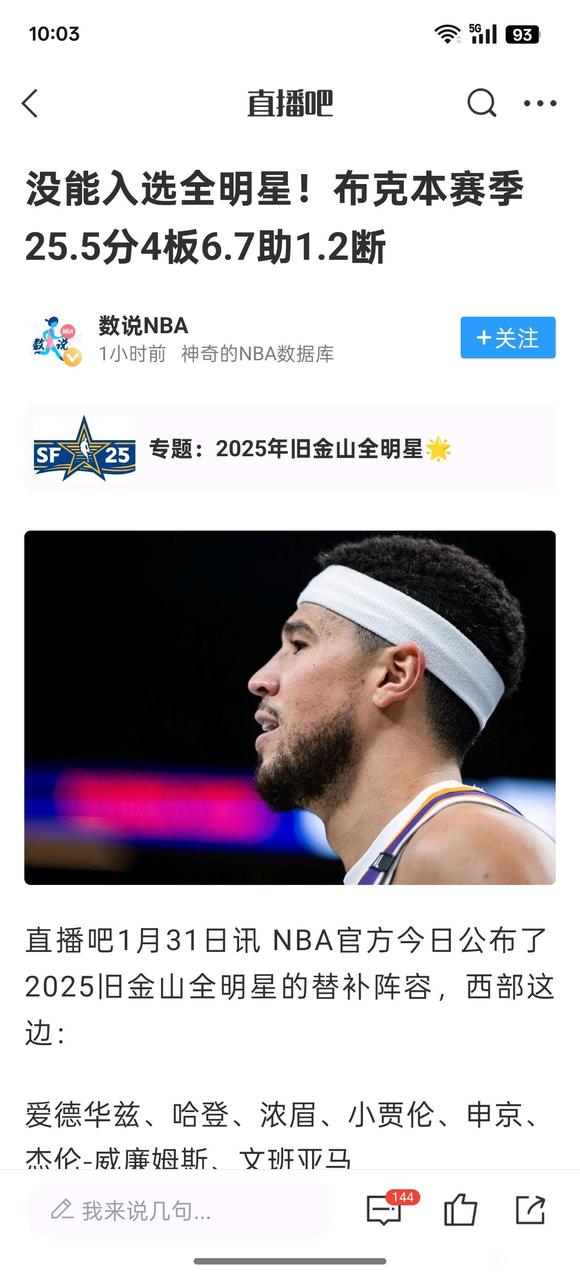Go back using the top-left arrow
580x1276 pixels.
pyautogui.click(x=30, y=103)
